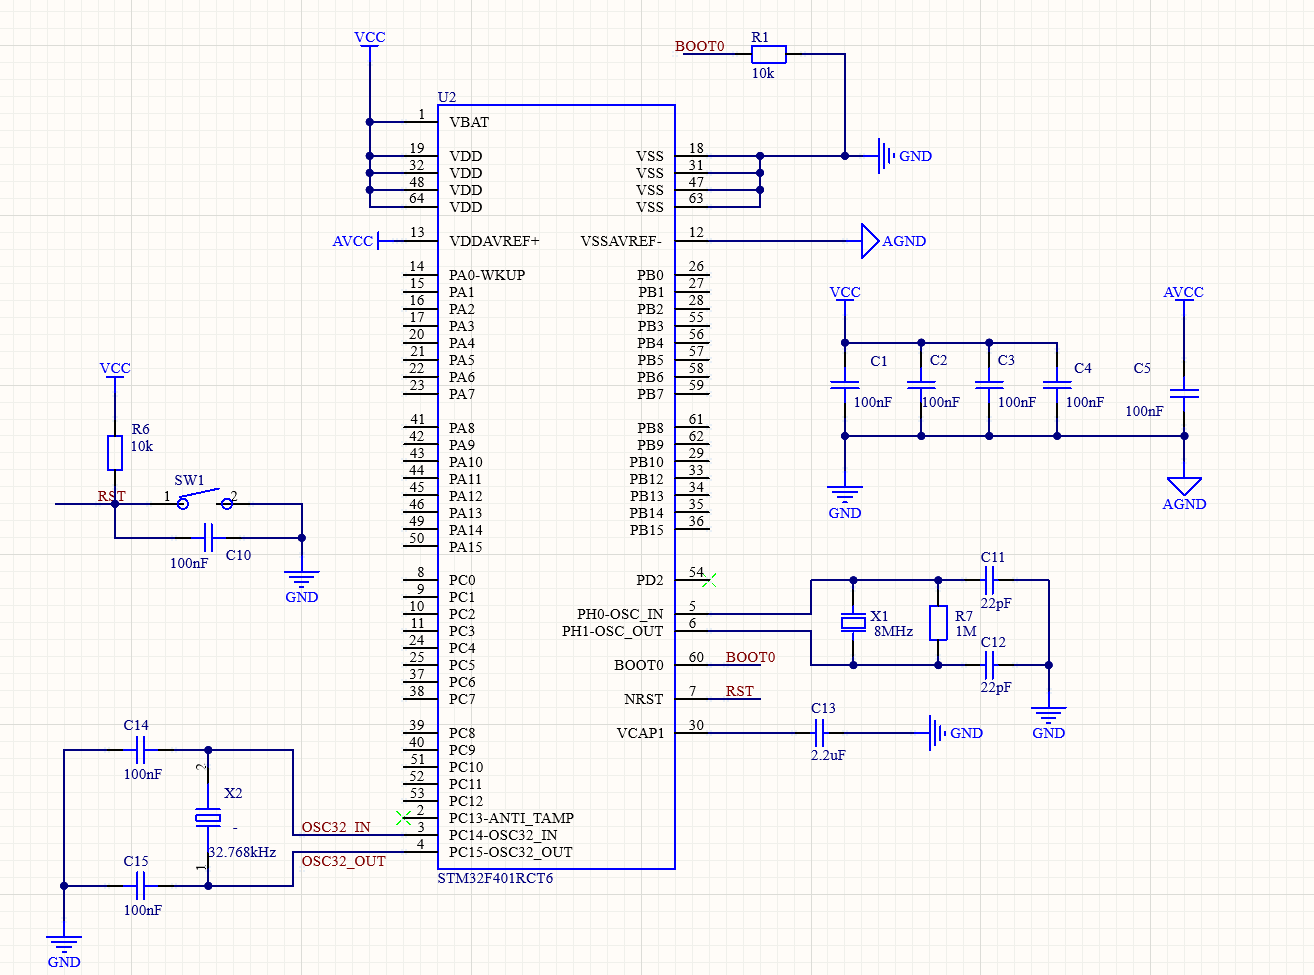Click the GND symbol next to C13
Screen dimensions: 1314x975
[937, 733]
